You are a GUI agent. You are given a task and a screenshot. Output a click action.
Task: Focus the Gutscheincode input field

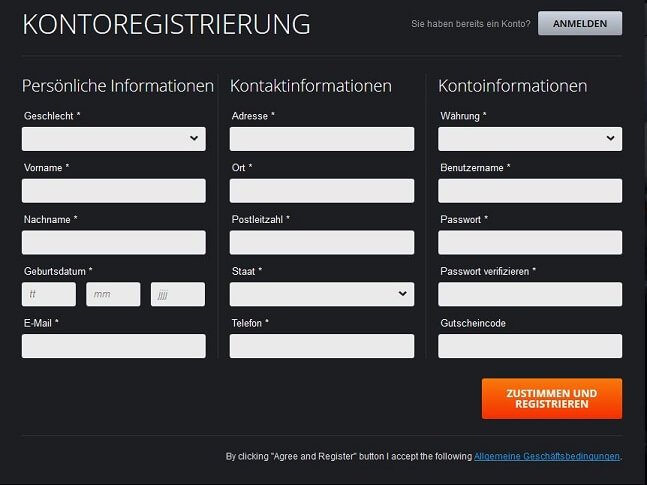(x=530, y=346)
